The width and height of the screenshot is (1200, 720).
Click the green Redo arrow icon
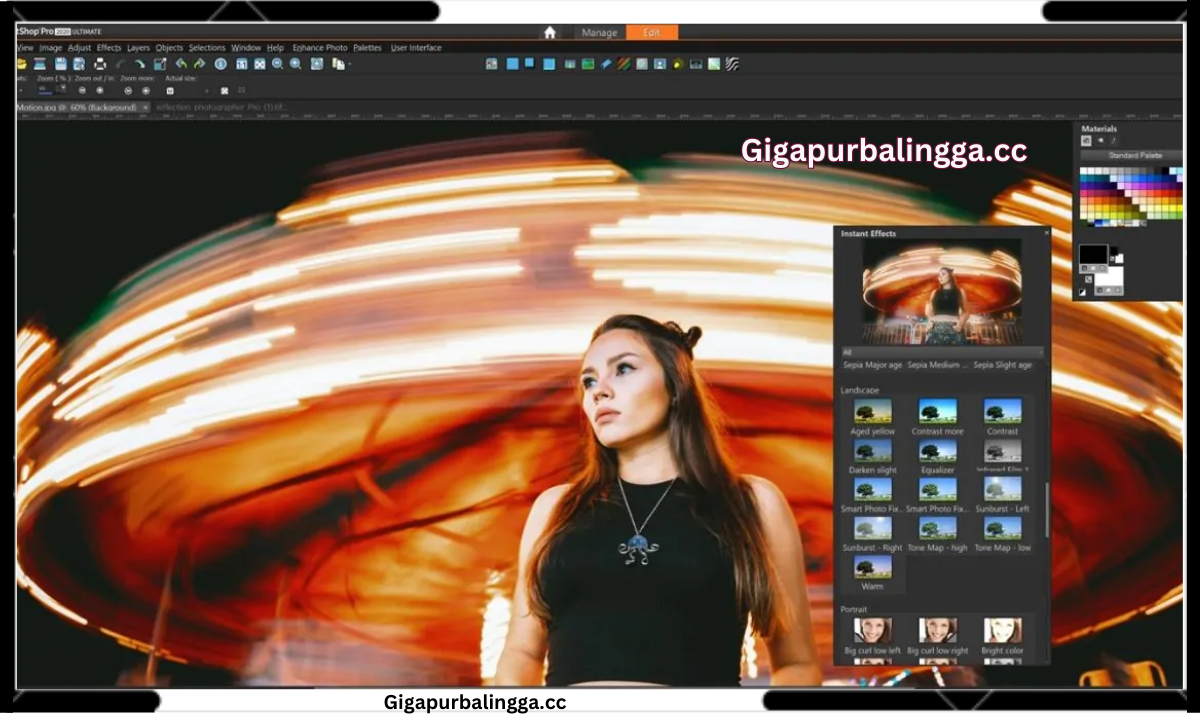click(x=199, y=64)
